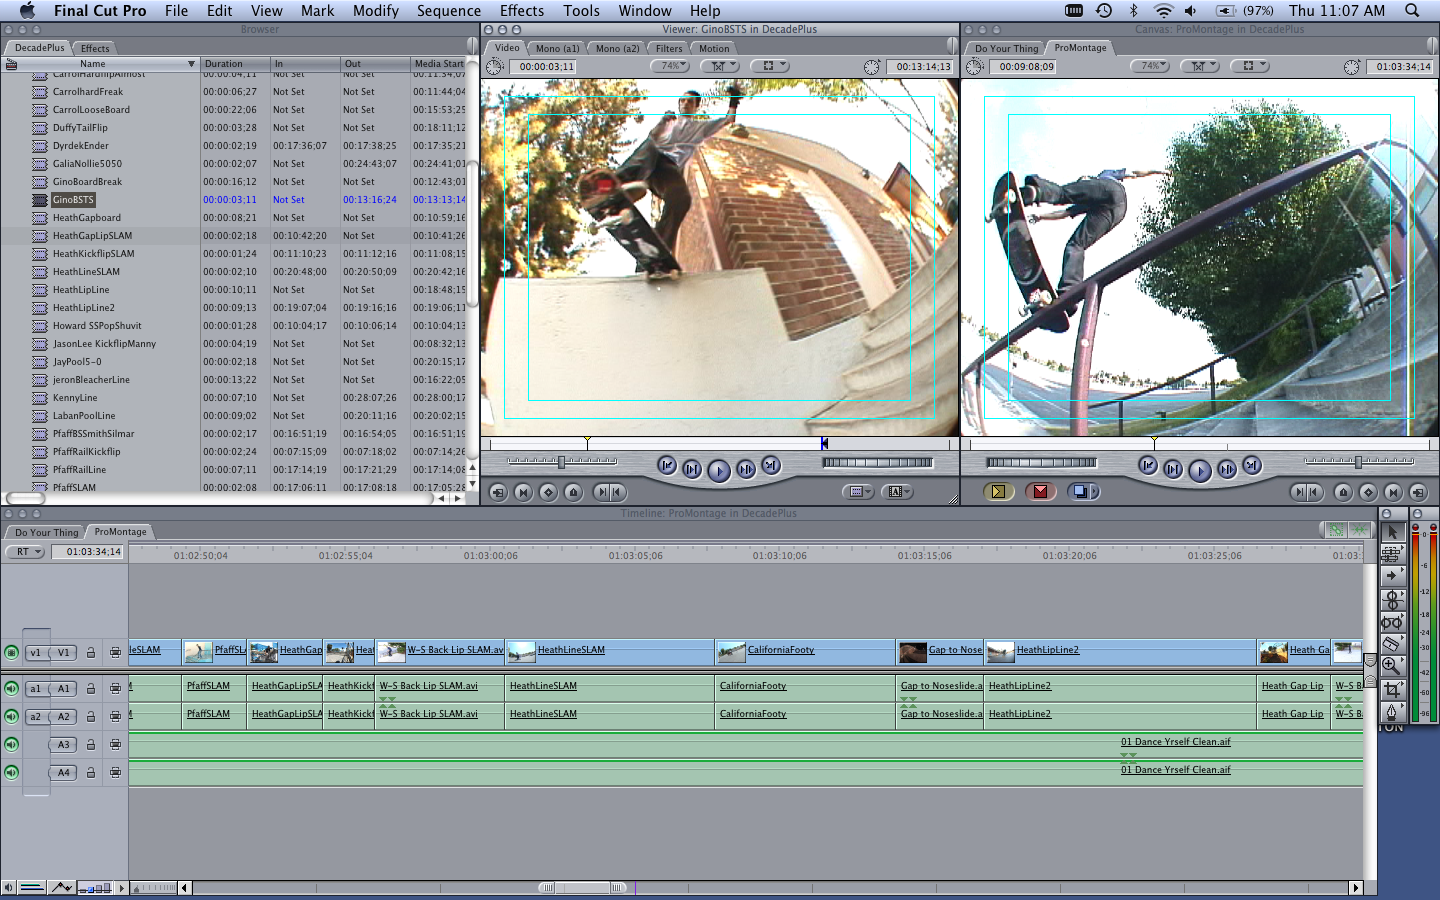Select the Razor Blade tool
The height and width of the screenshot is (900, 1440).
point(1391,643)
